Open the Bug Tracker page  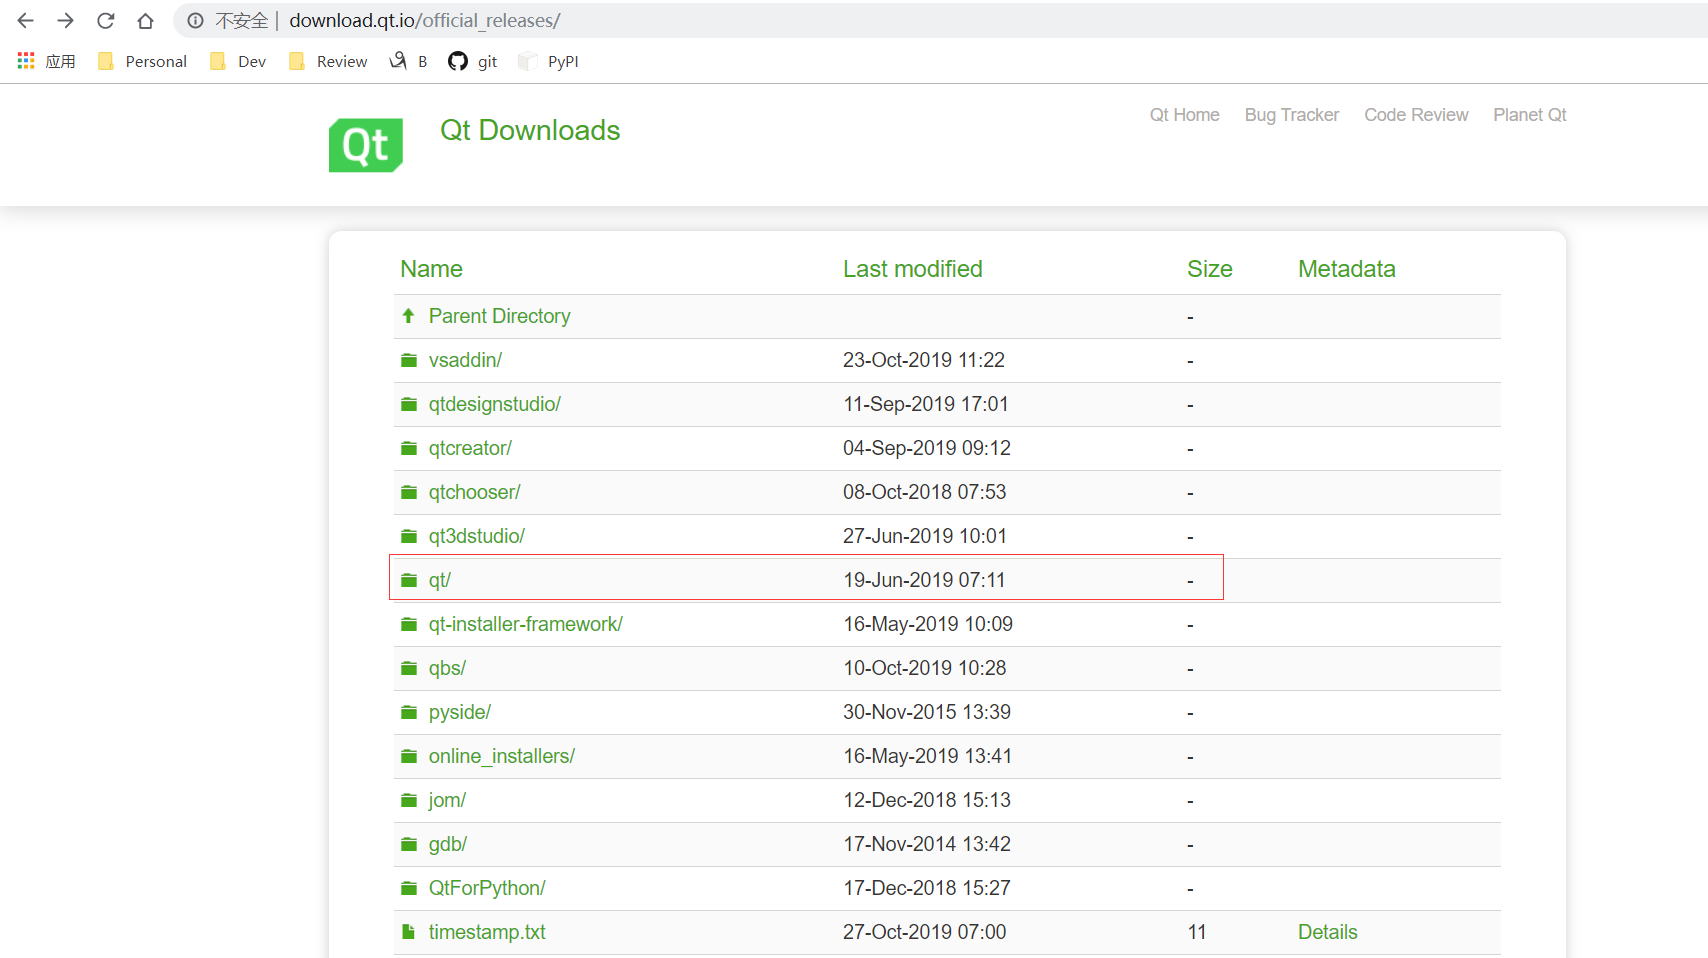pyautogui.click(x=1291, y=115)
